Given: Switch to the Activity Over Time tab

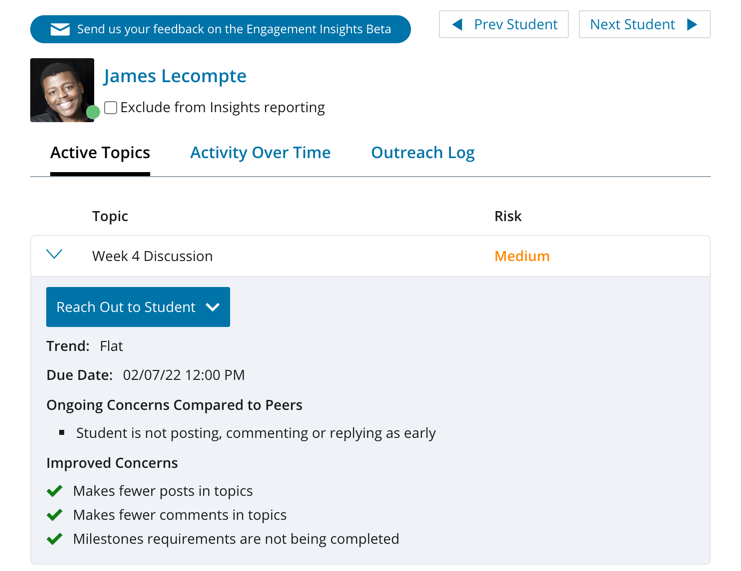Looking at the screenshot, I should [260, 153].
